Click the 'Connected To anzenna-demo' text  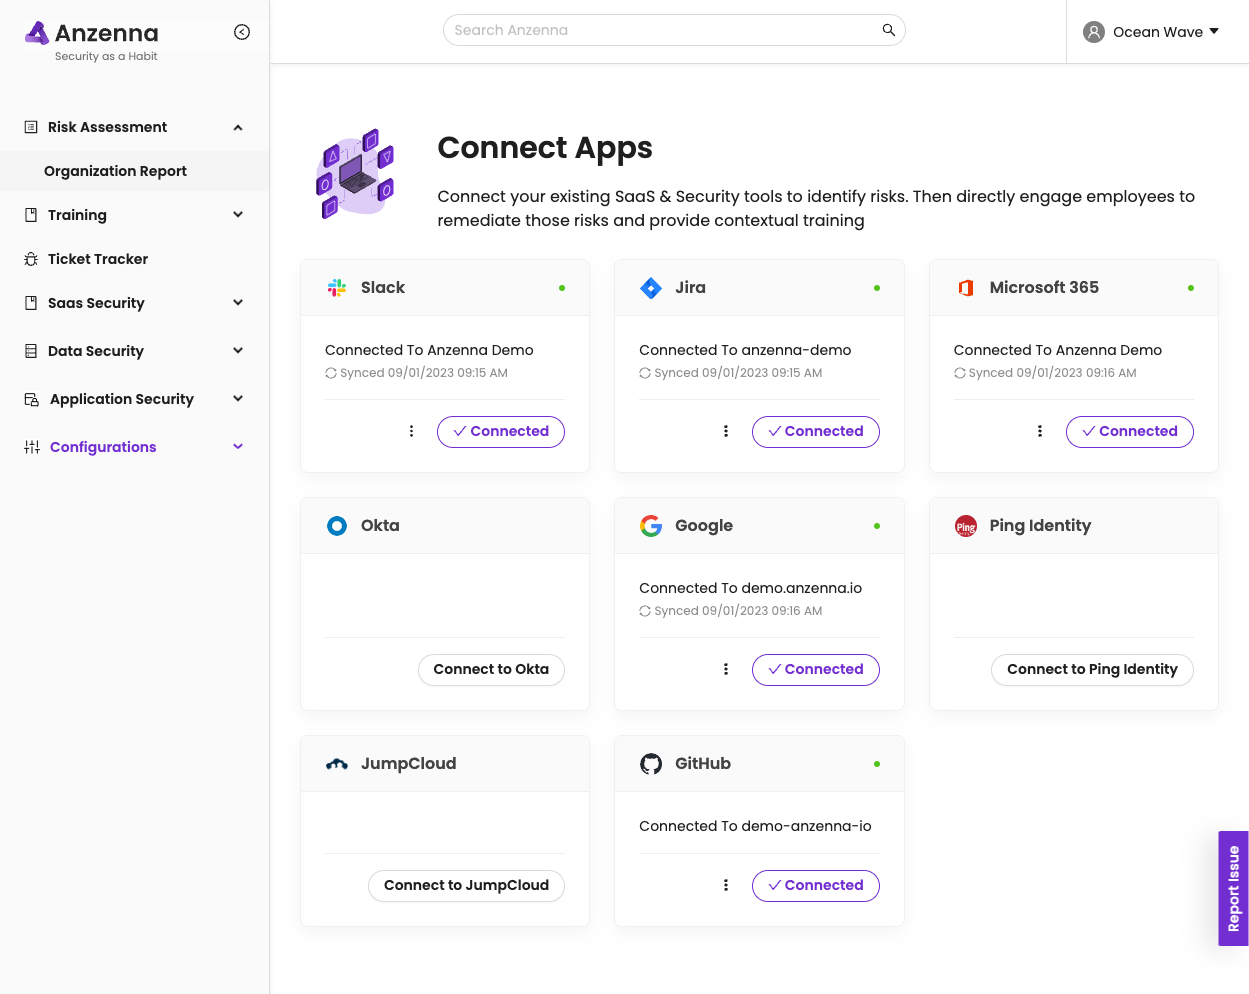(745, 350)
